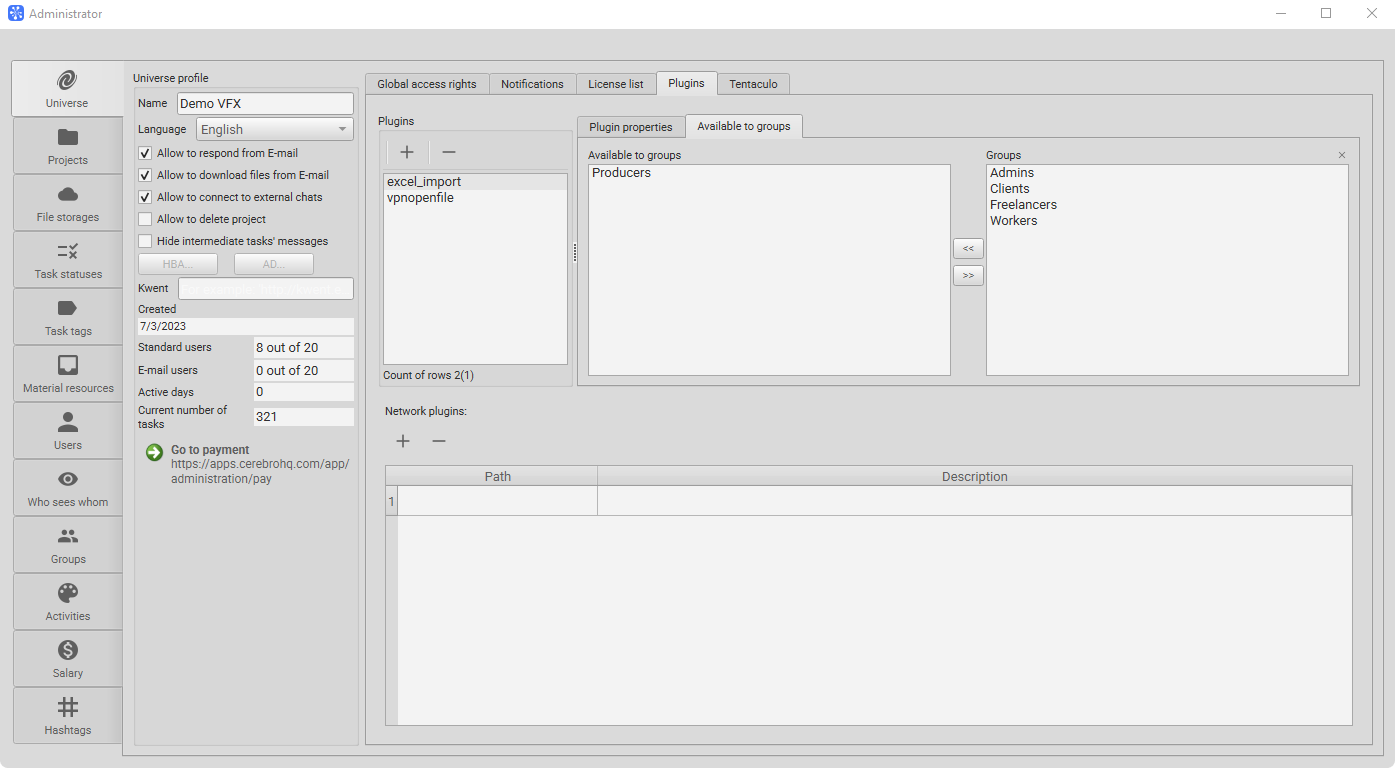
Task: Open the Projects folder icon section
Action: 68,146
